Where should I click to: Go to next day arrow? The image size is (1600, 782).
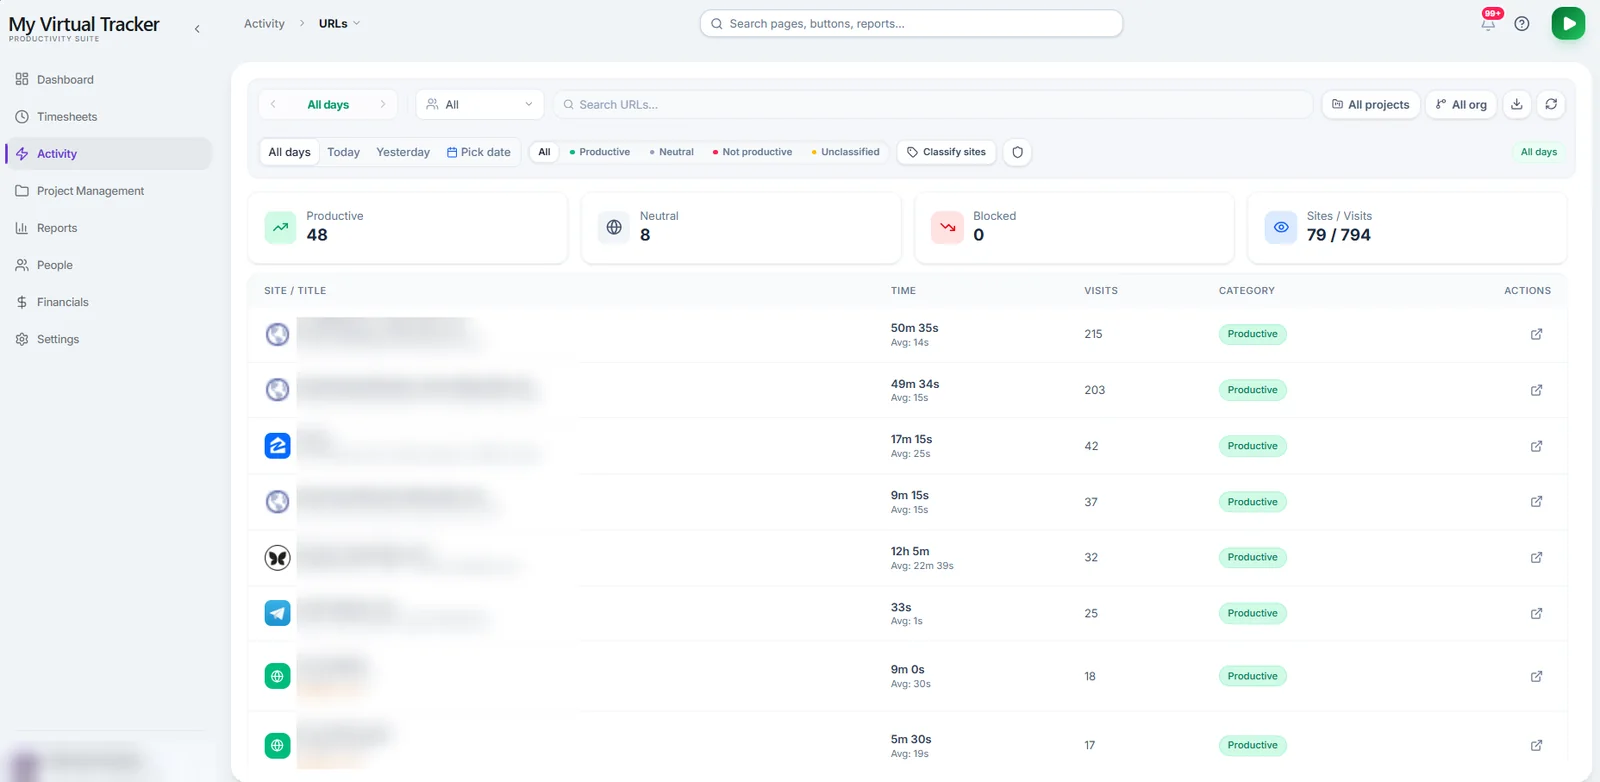[383, 104]
